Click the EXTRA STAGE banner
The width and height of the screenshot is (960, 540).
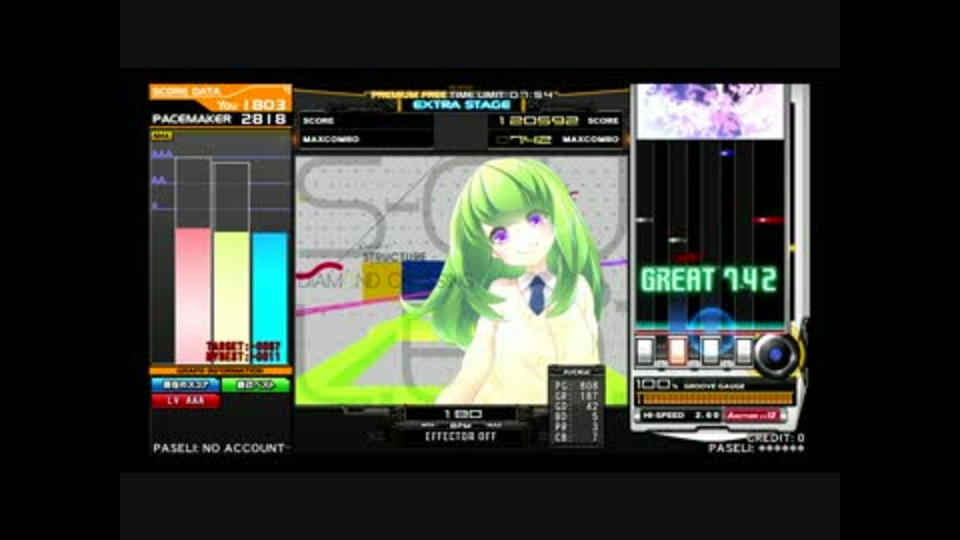pos(462,105)
